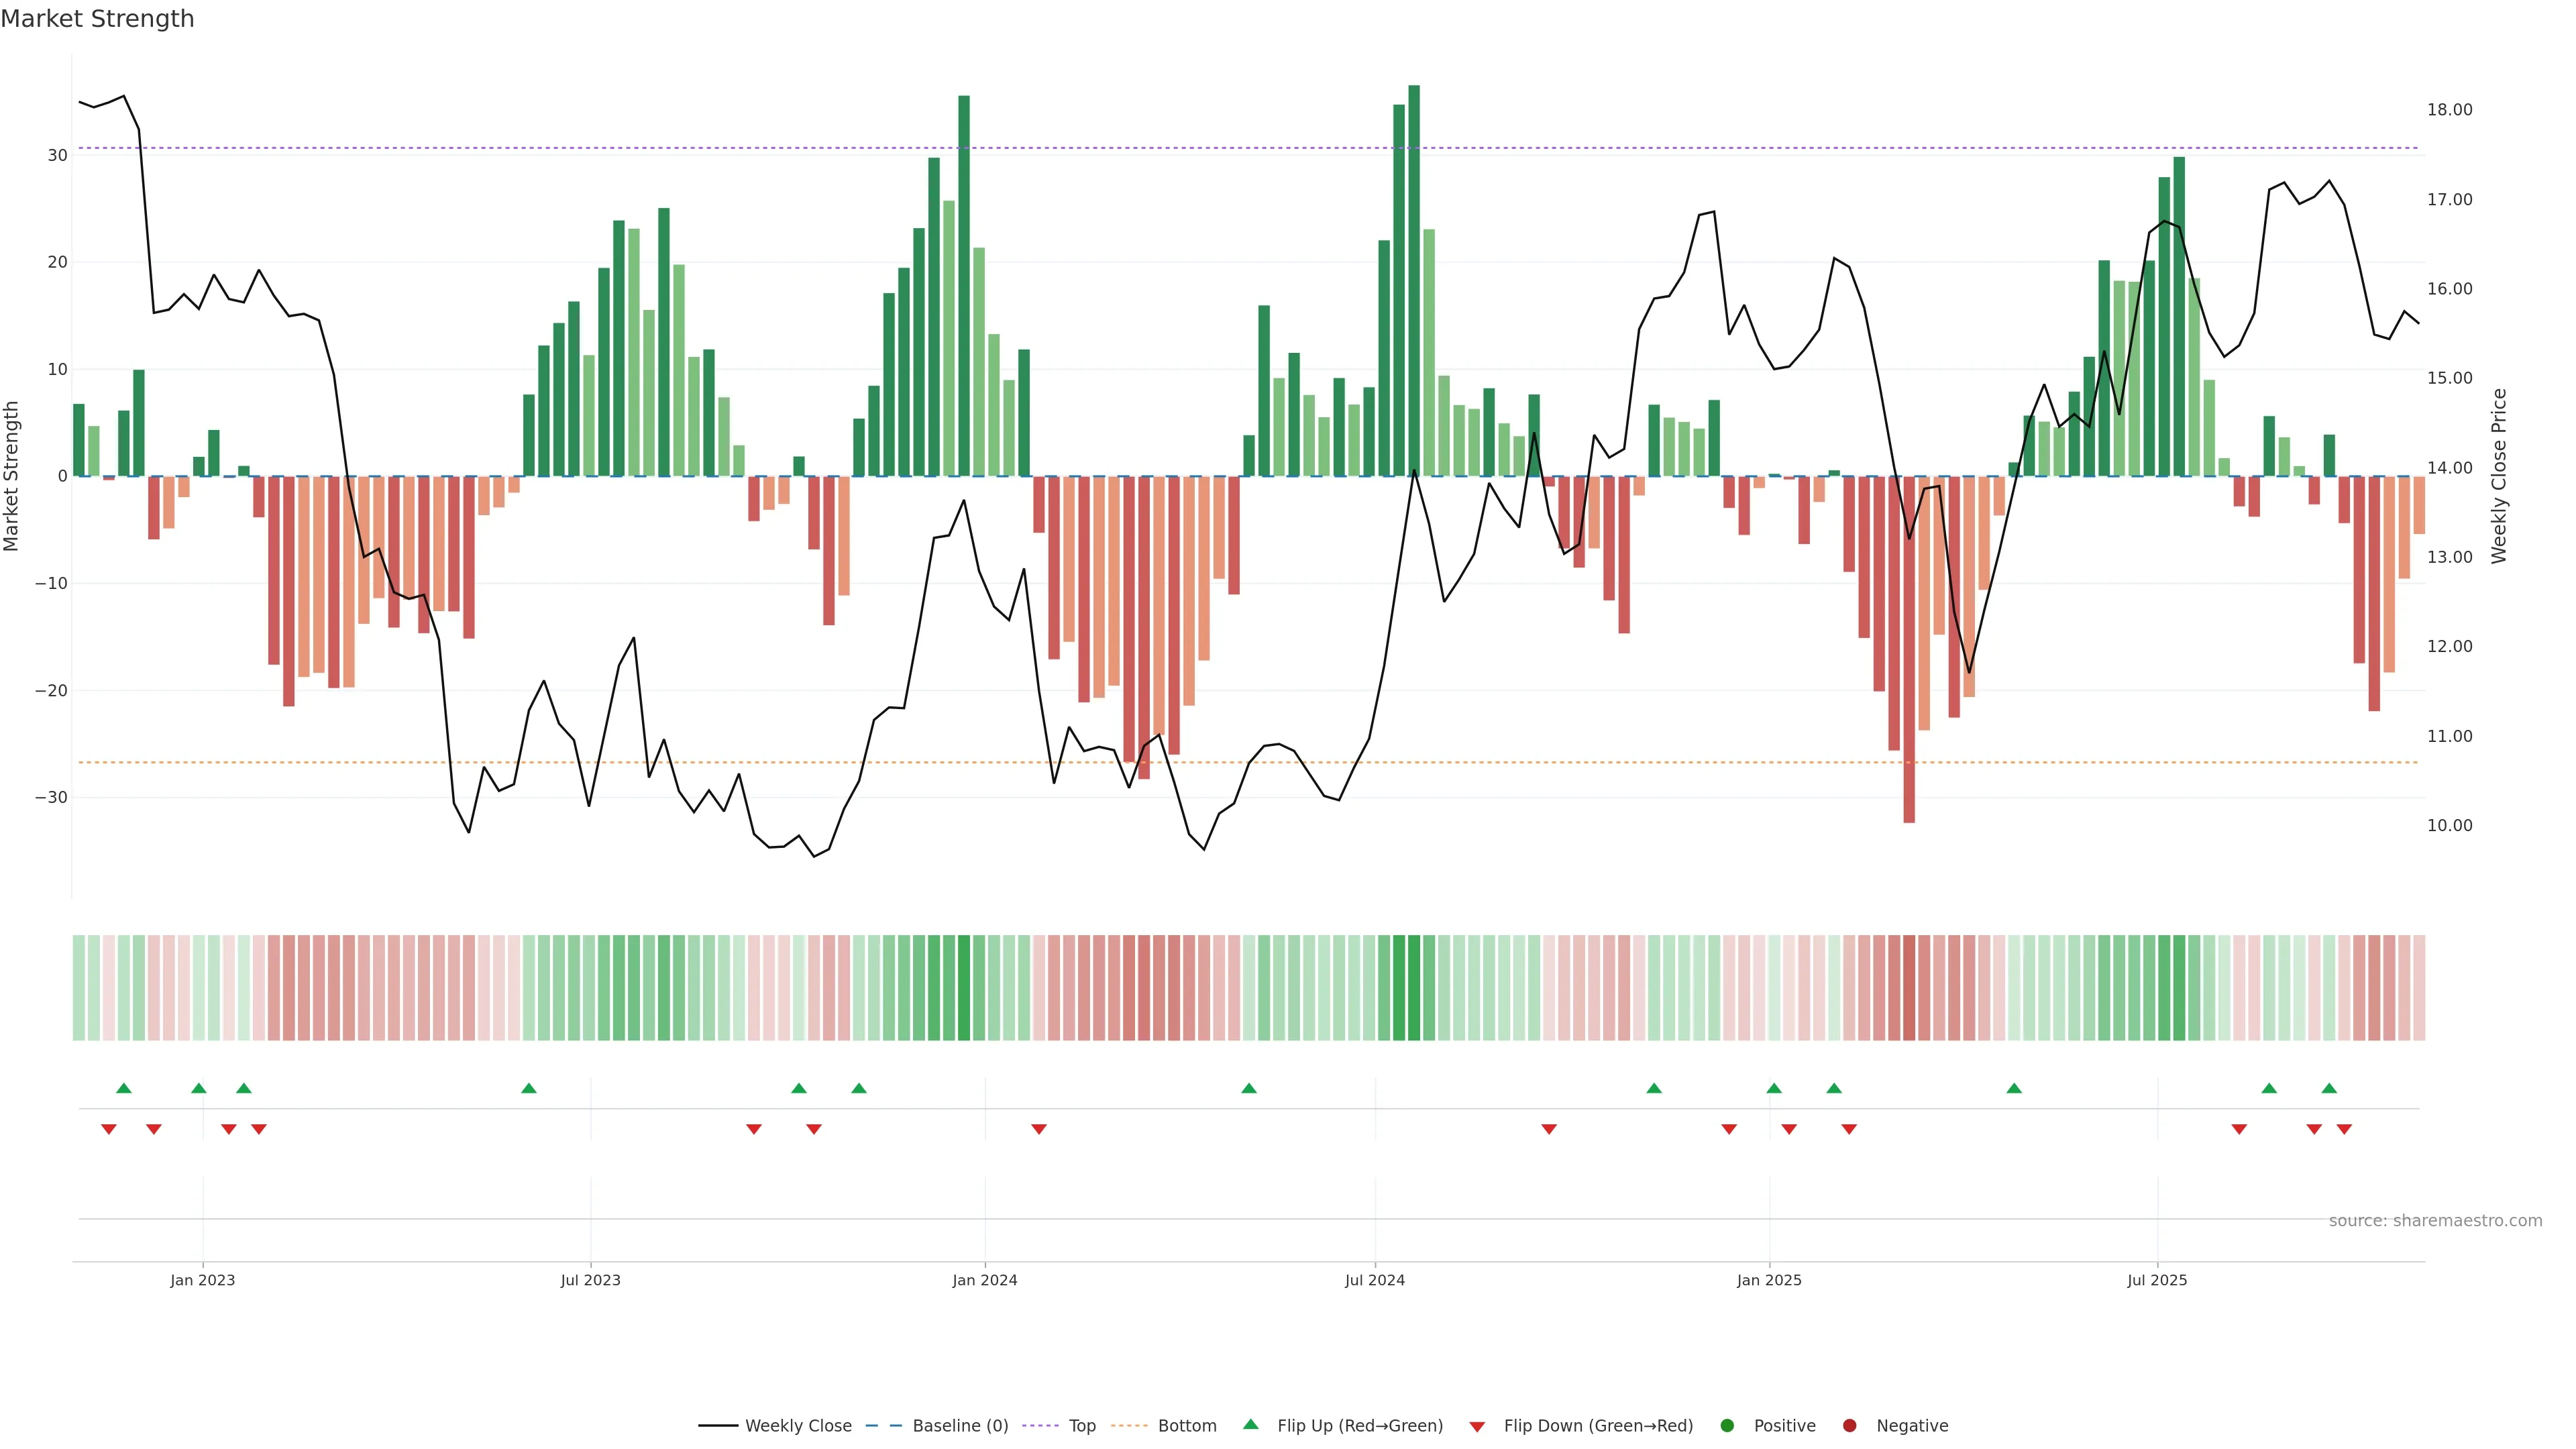2576x1449 pixels.
Task: Open the source sharemaestro.com text
Action: [2435, 1221]
